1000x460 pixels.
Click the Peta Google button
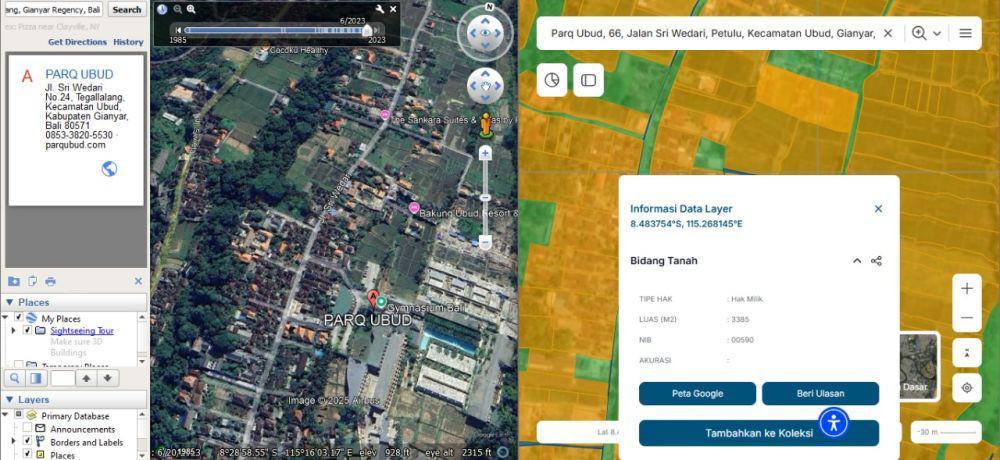[697, 394]
